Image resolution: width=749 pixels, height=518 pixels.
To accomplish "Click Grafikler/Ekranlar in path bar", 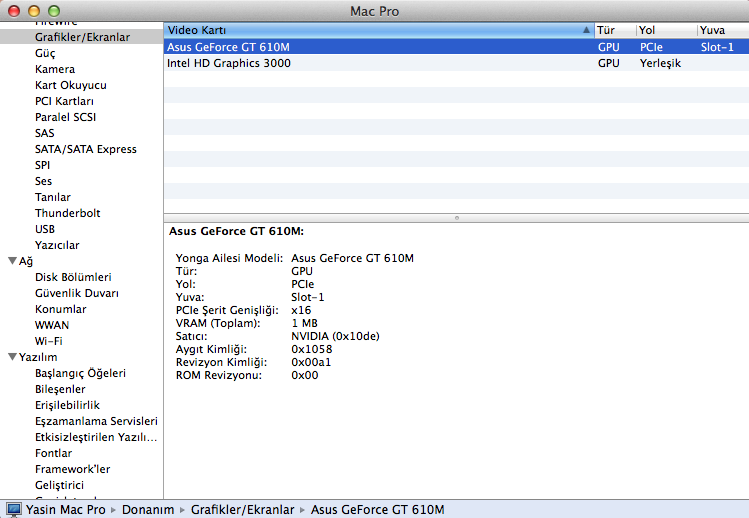I will point(242,510).
